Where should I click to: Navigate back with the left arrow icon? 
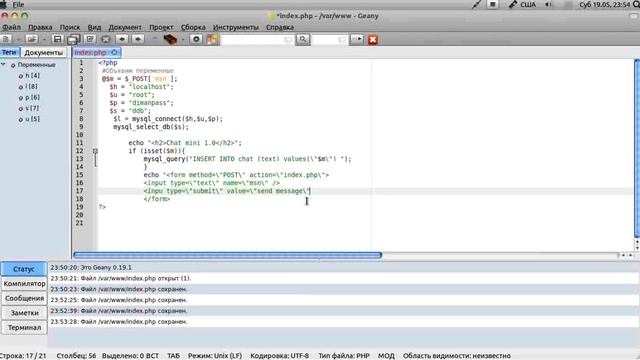tap(122, 39)
